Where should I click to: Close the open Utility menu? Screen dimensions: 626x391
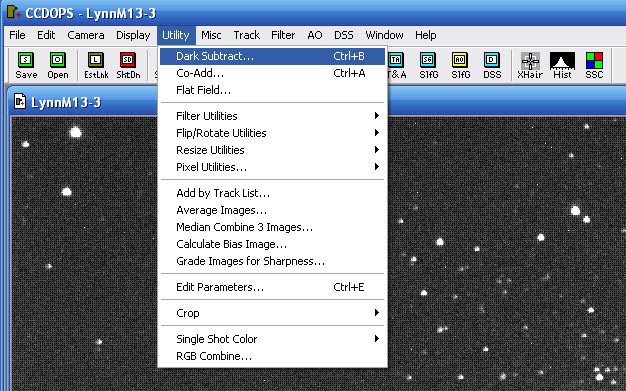pyautogui.click(x=176, y=35)
